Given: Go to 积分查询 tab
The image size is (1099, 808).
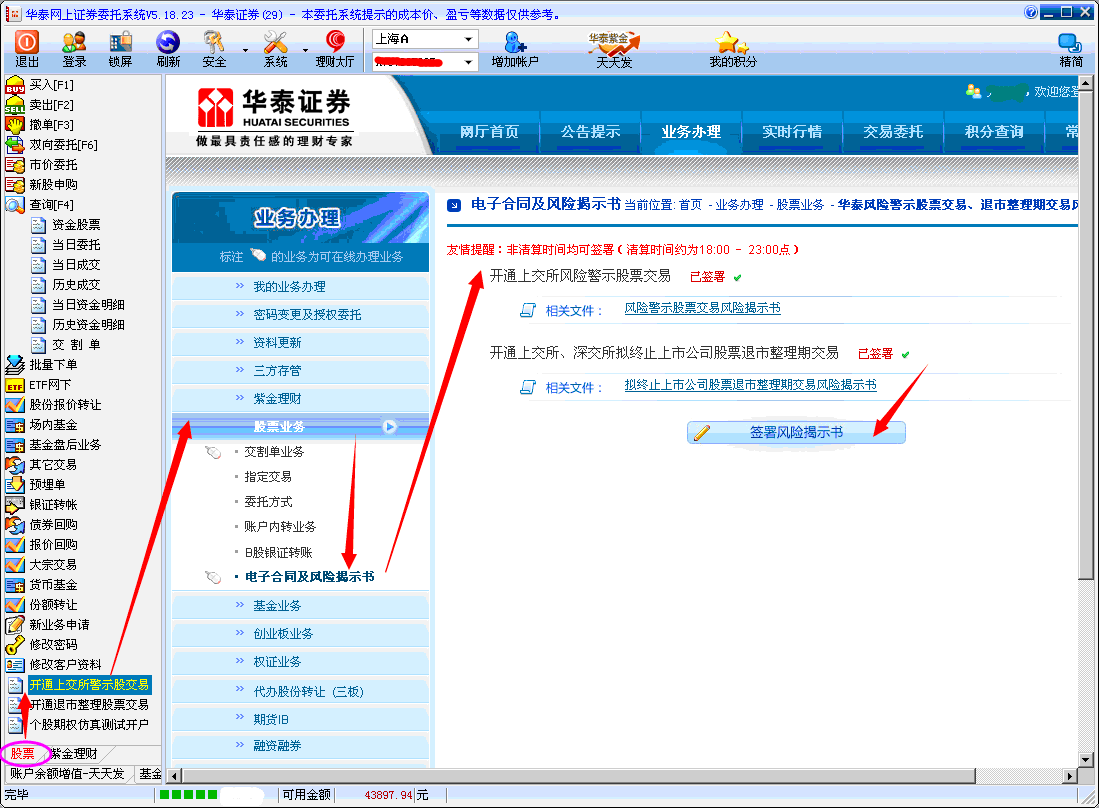Looking at the screenshot, I should 994,132.
